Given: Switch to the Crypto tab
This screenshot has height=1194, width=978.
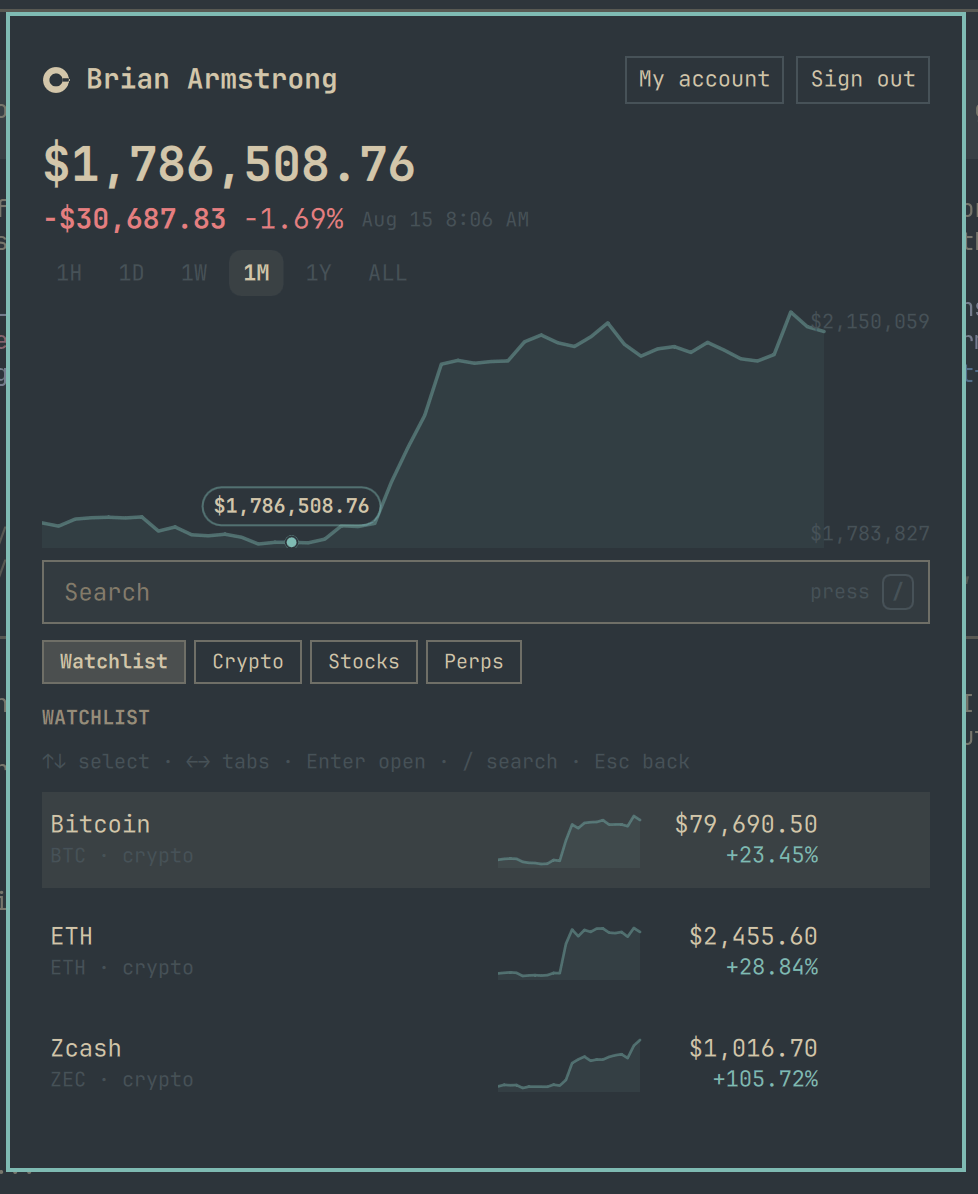Looking at the screenshot, I should tap(248, 662).
